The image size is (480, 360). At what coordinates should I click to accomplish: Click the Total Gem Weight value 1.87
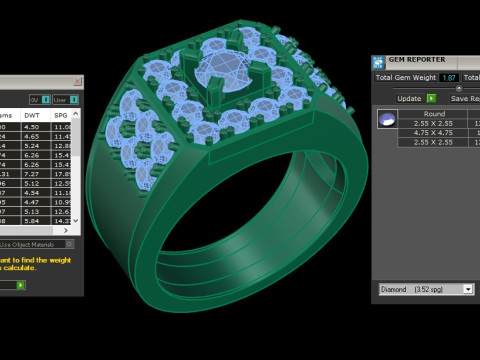[449, 78]
